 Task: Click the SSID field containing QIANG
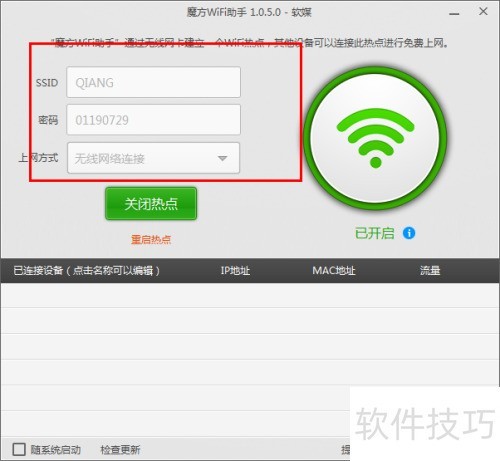153,82
